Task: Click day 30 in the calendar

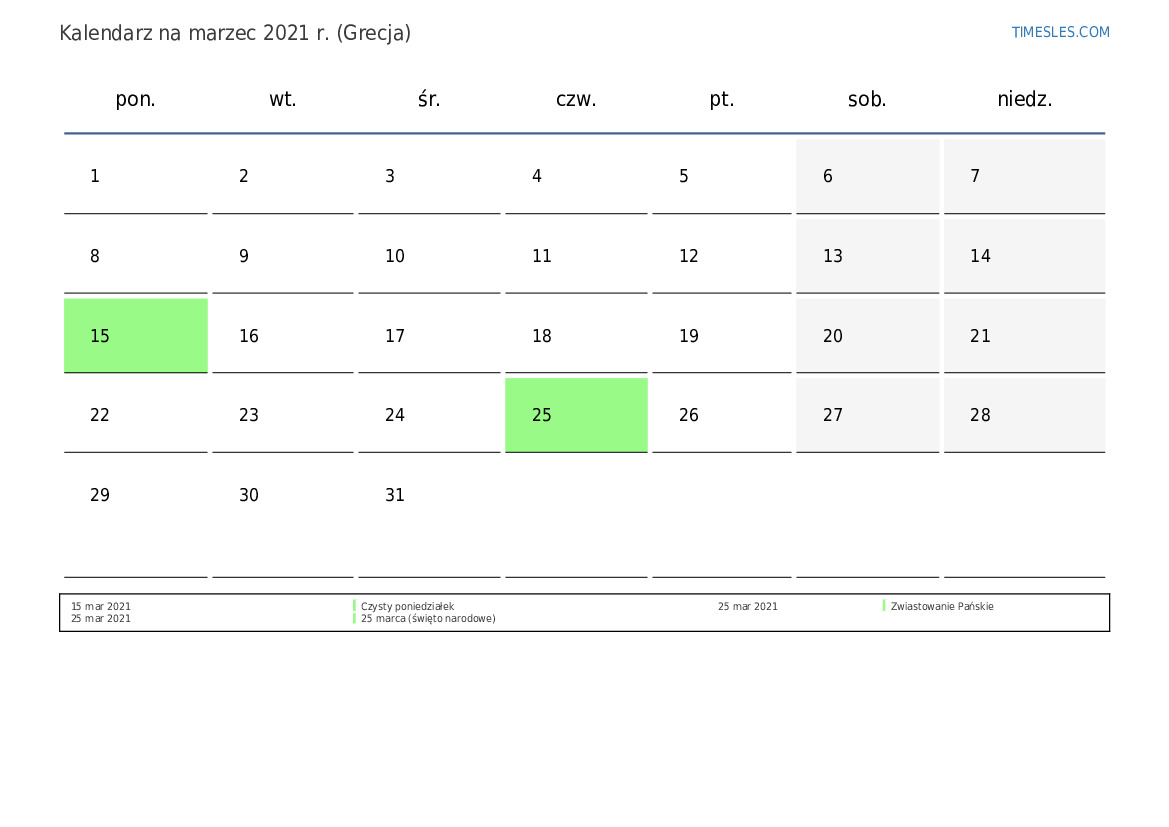Action: tap(283, 518)
